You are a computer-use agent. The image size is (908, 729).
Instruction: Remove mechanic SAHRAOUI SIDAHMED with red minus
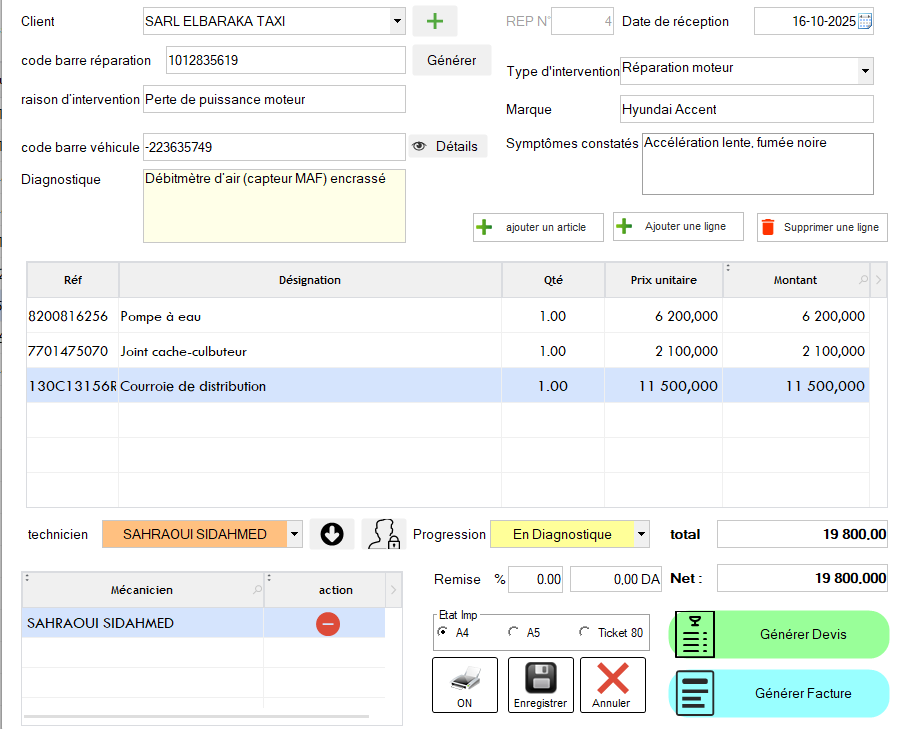(x=328, y=624)
